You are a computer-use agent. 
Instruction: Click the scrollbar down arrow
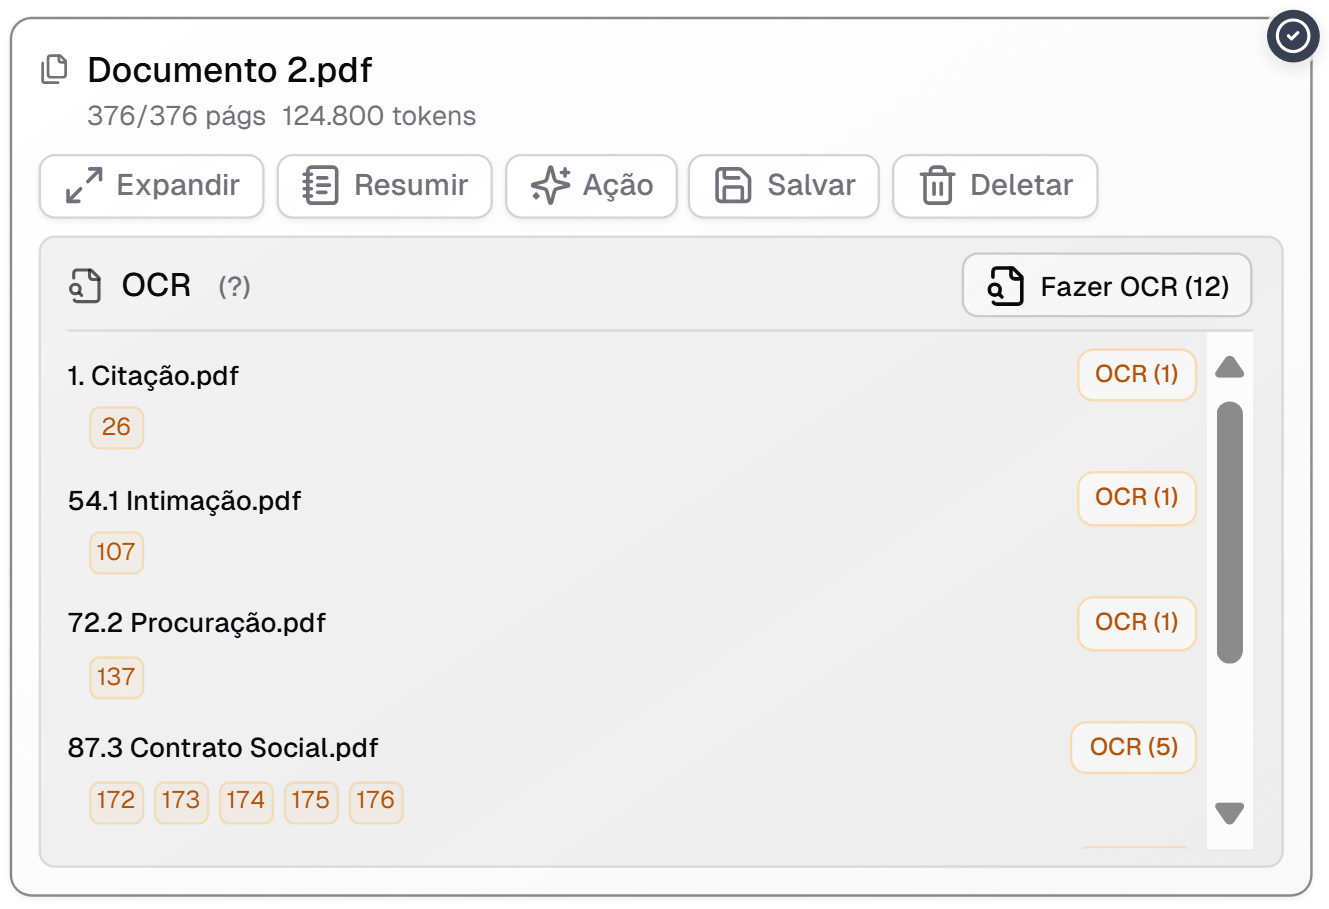click(1229, 812)
